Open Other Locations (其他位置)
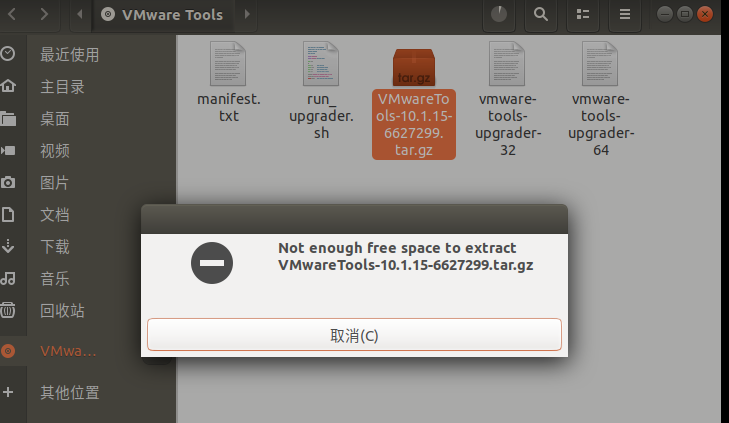Image resolution: width=729 pixels, height=423 pixels. (70, 392)
